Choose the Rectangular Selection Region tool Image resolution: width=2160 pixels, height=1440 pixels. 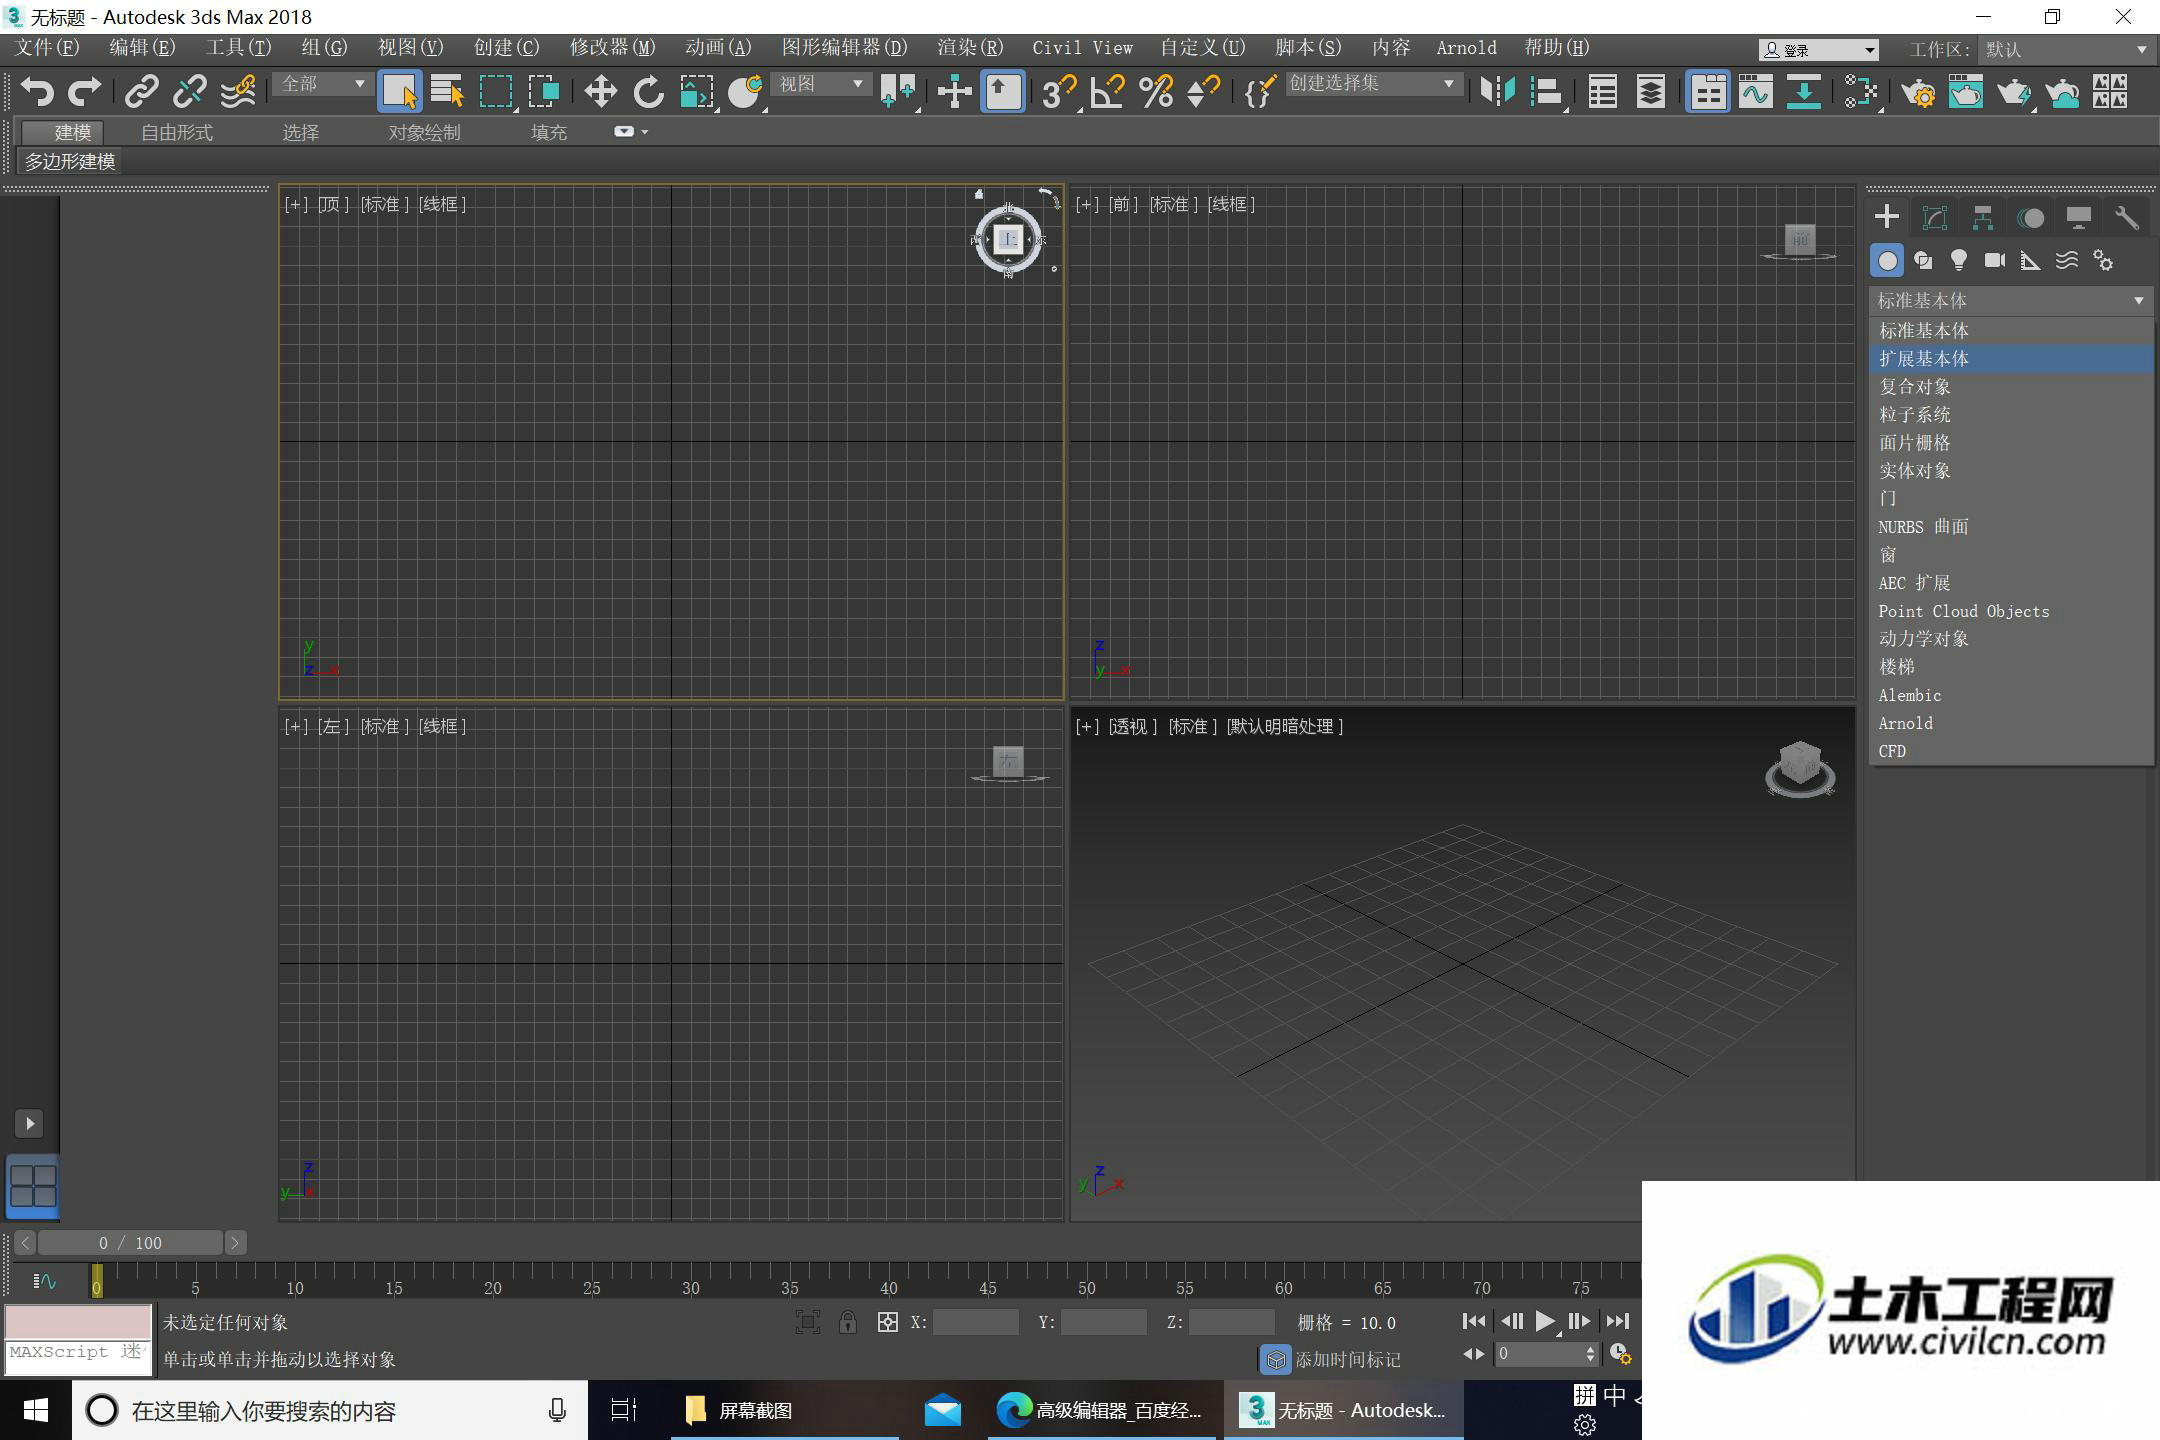click(496, 92)
